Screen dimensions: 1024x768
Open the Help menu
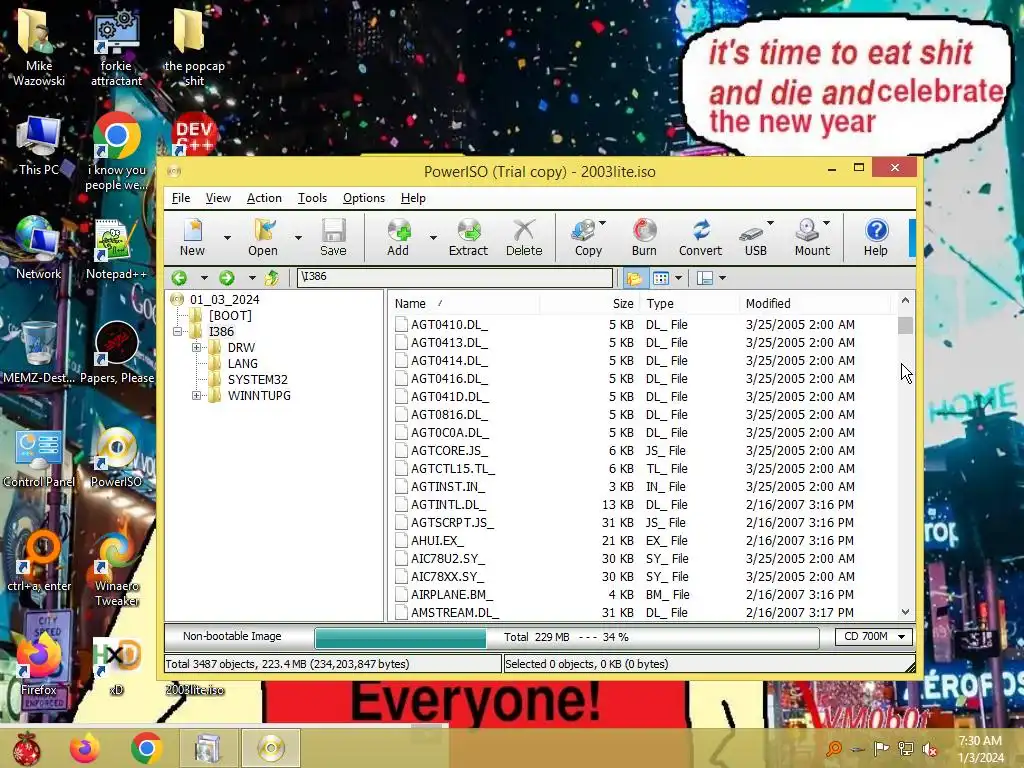pyautogui.click(x=413, y=198)
